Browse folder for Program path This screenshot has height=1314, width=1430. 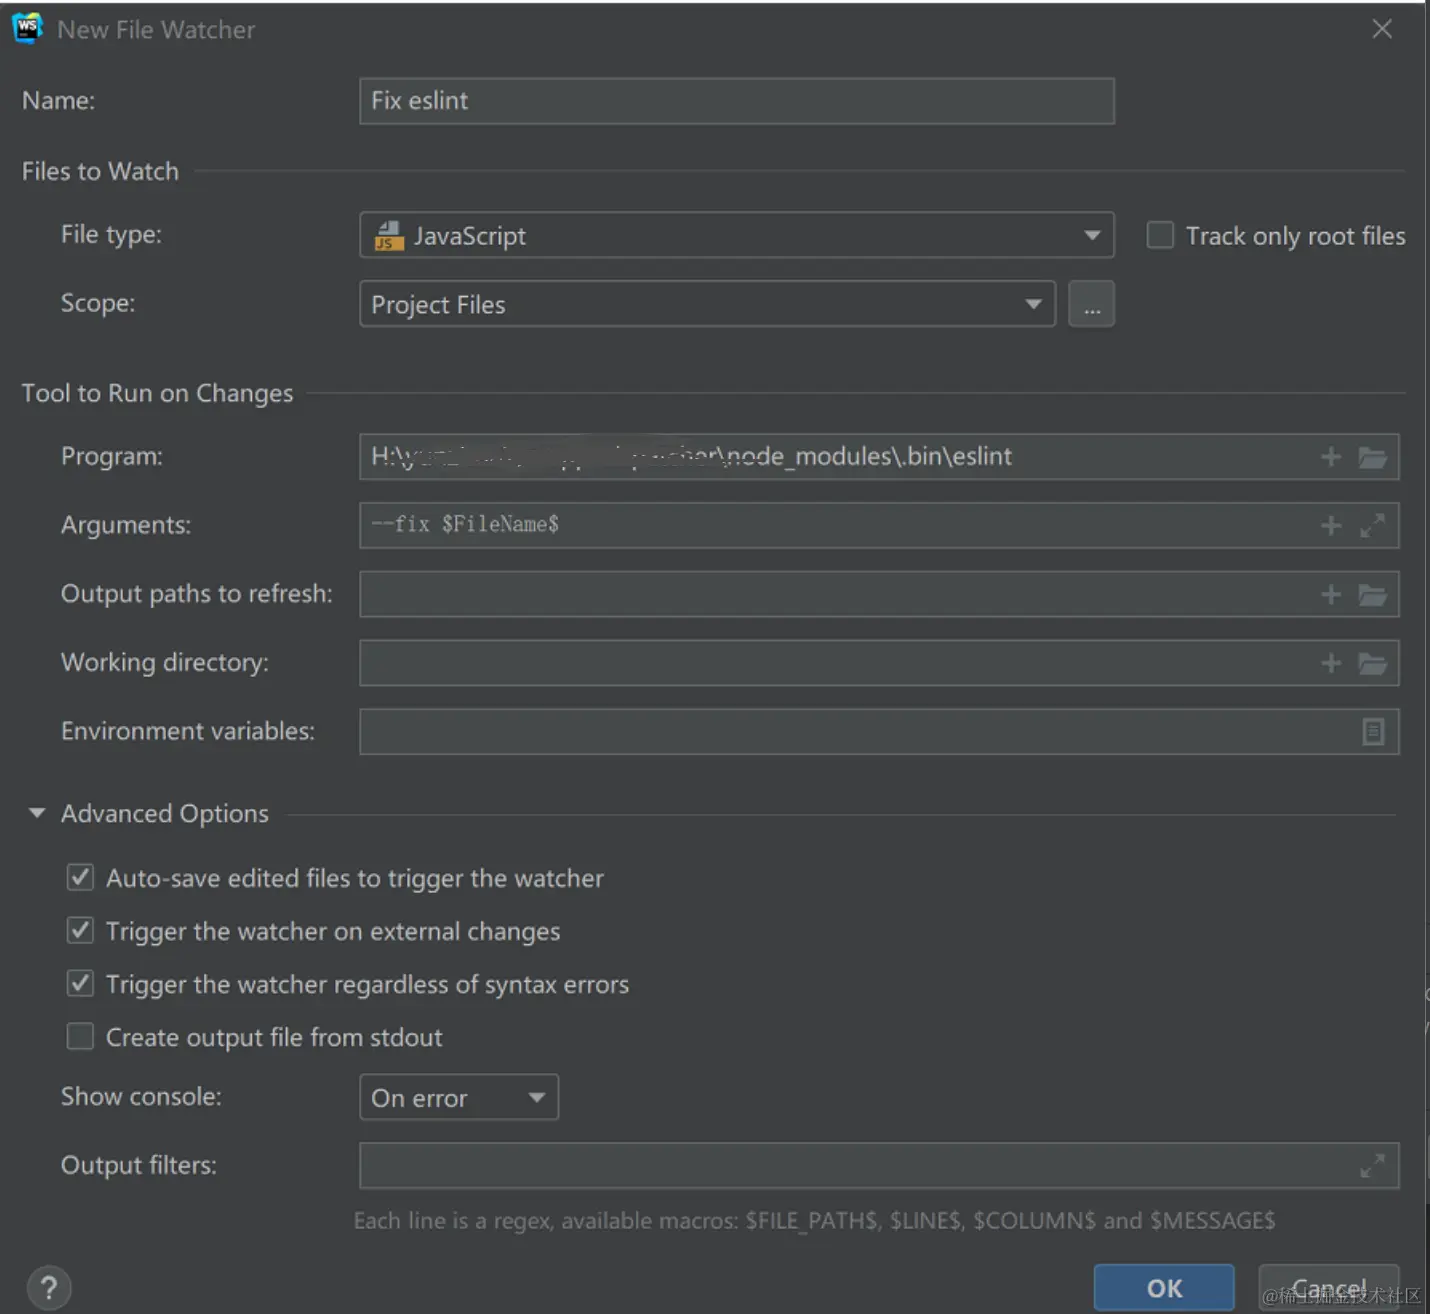pyautogui.click(x=1372, y=457)
